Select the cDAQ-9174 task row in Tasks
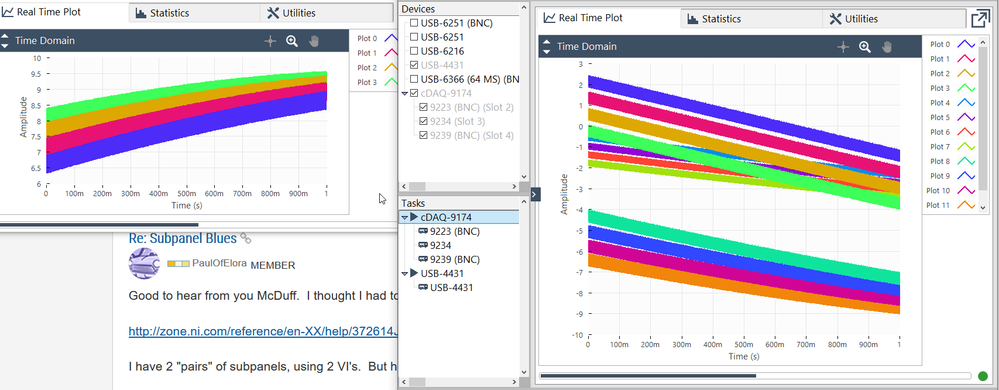The width and height of the screenshot is (999, 390). click(459, 217)
